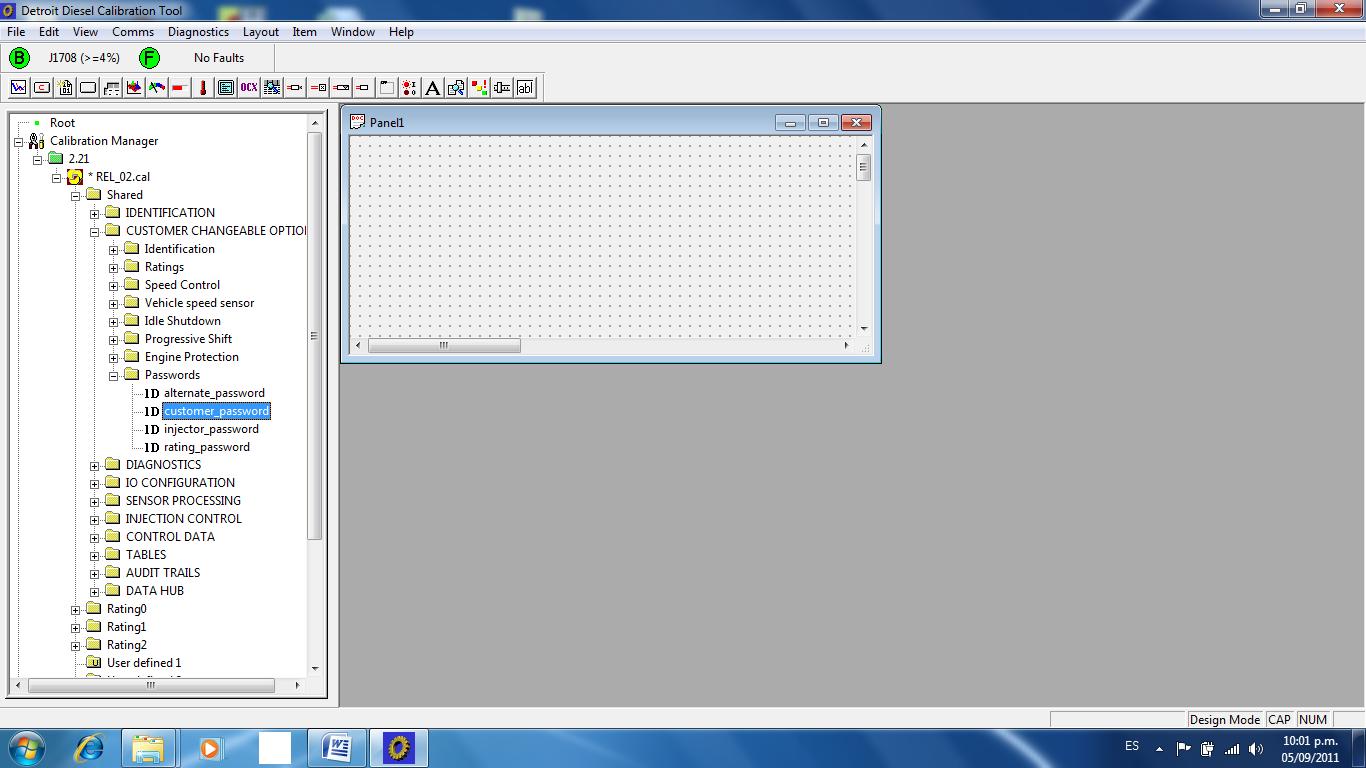
Task: Select the User defined 1 item
Action: (144, 663)
